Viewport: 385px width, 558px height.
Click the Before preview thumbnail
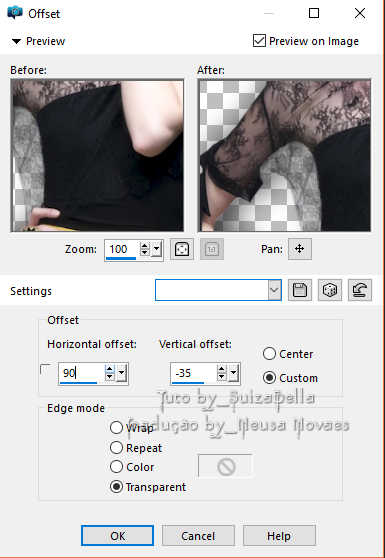[97, 155]
